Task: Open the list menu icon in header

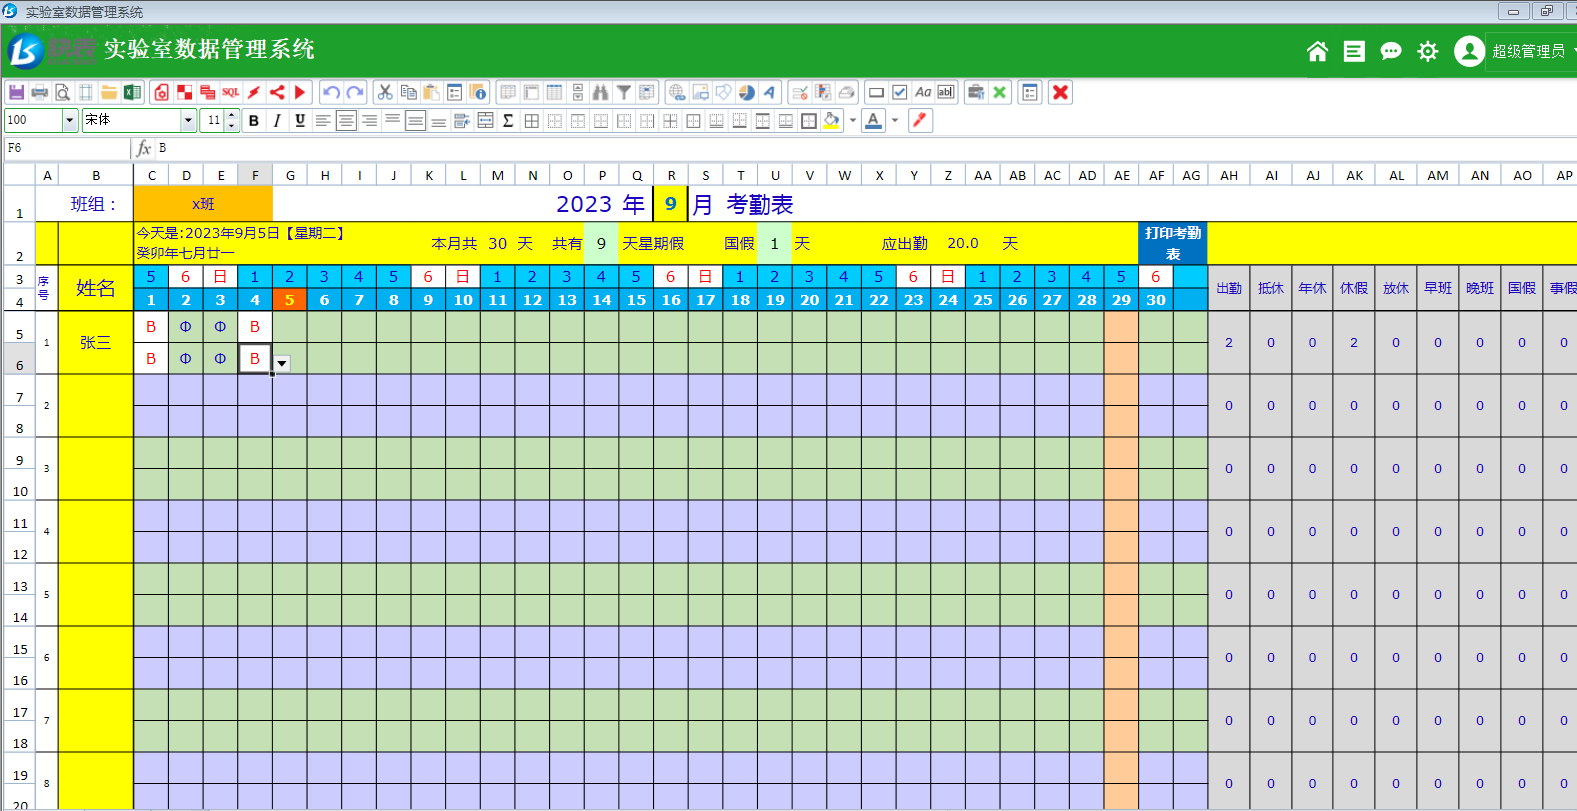Action: (1354, 51)
